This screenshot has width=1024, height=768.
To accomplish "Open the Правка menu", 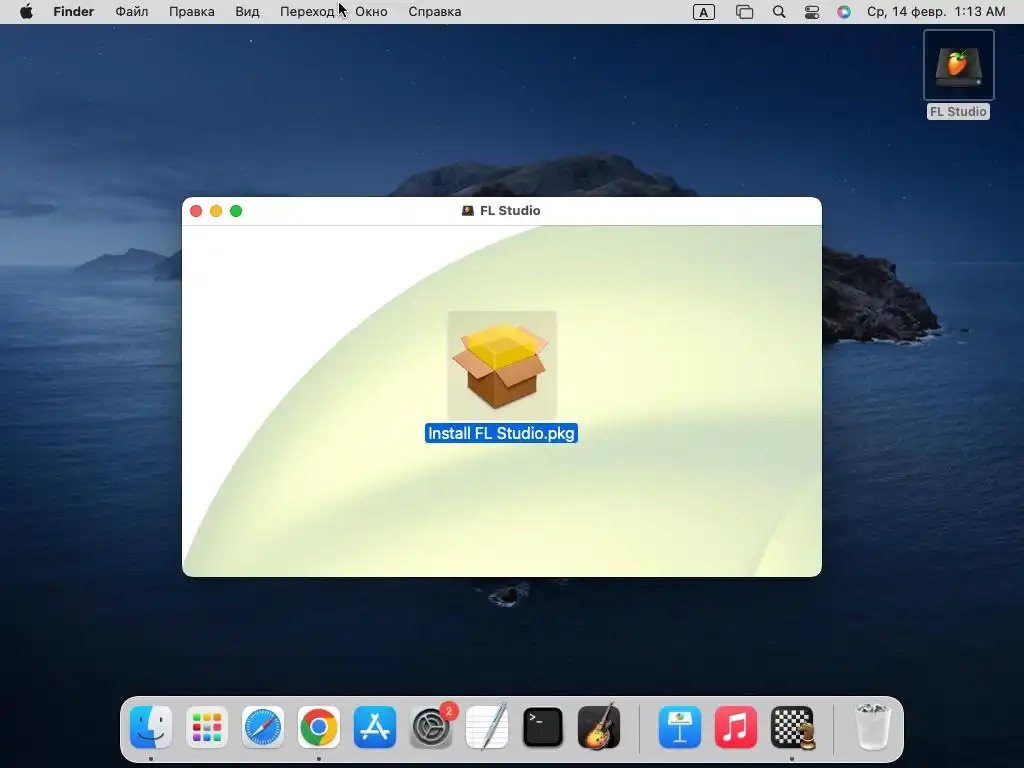I will click(192, 12).
